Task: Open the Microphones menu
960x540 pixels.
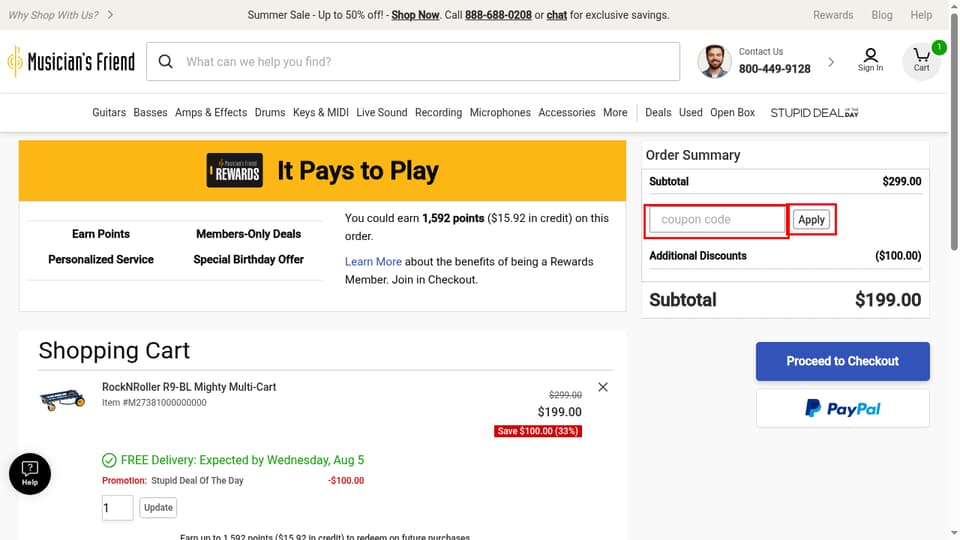Action: click(x=500, y=113)
